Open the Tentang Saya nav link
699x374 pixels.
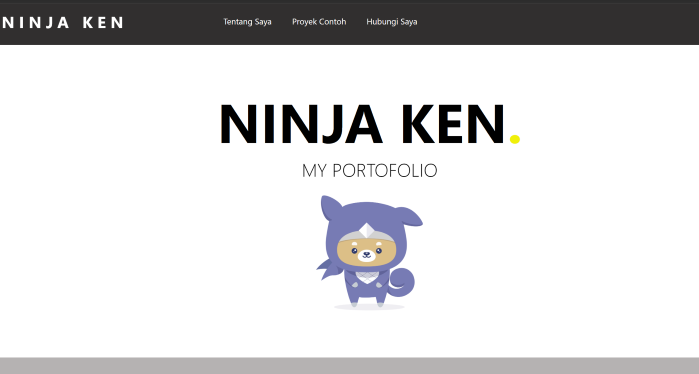pyautogui.click(x=247, y=22)
